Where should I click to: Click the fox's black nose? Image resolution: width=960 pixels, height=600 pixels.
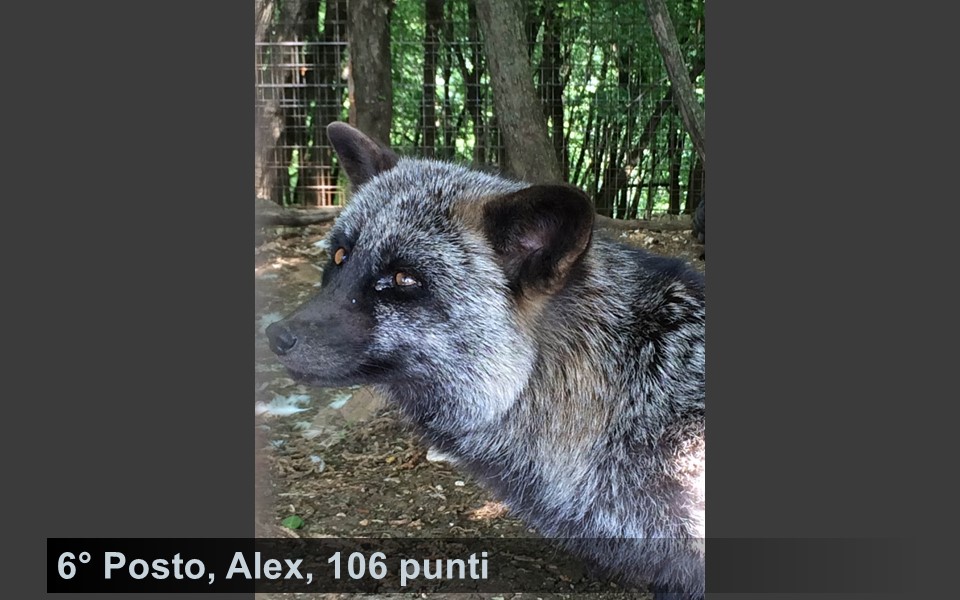(x=281, y=339)
